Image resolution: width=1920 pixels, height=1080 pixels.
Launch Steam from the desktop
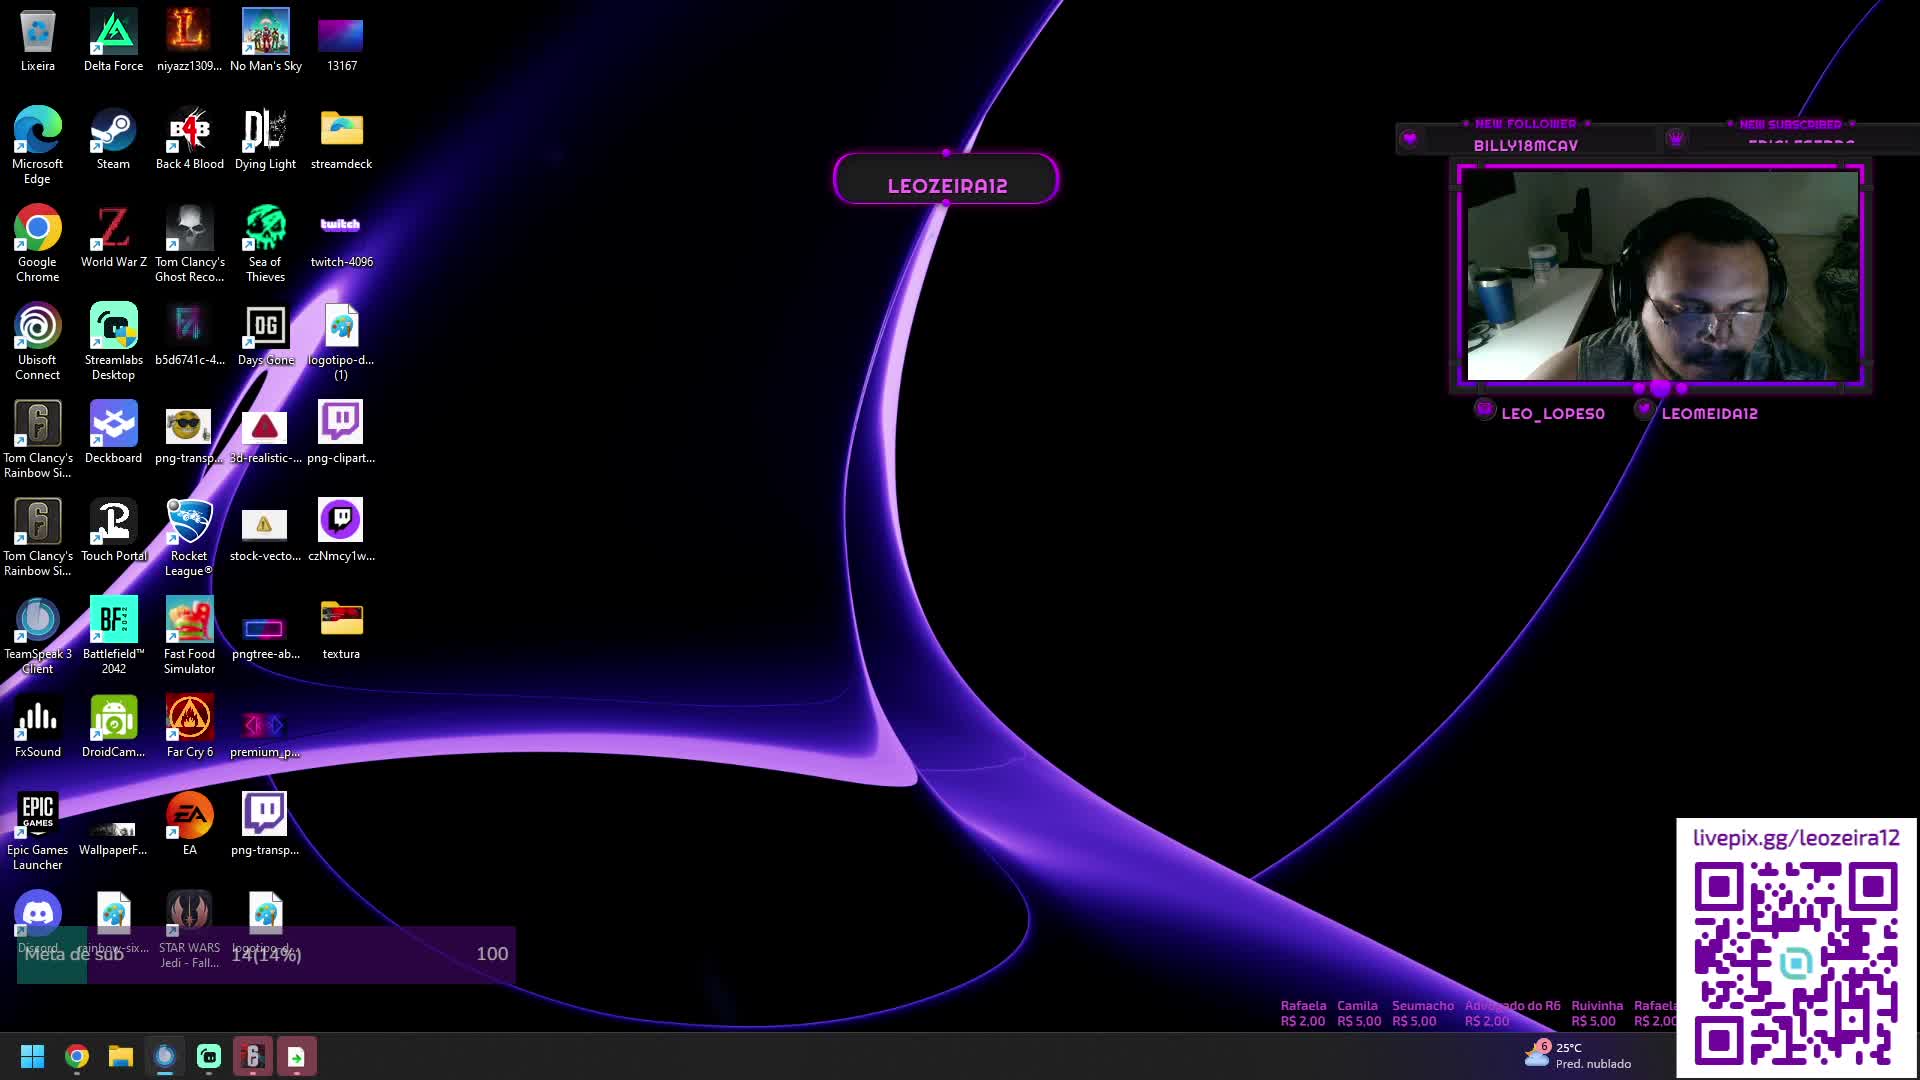113,139
